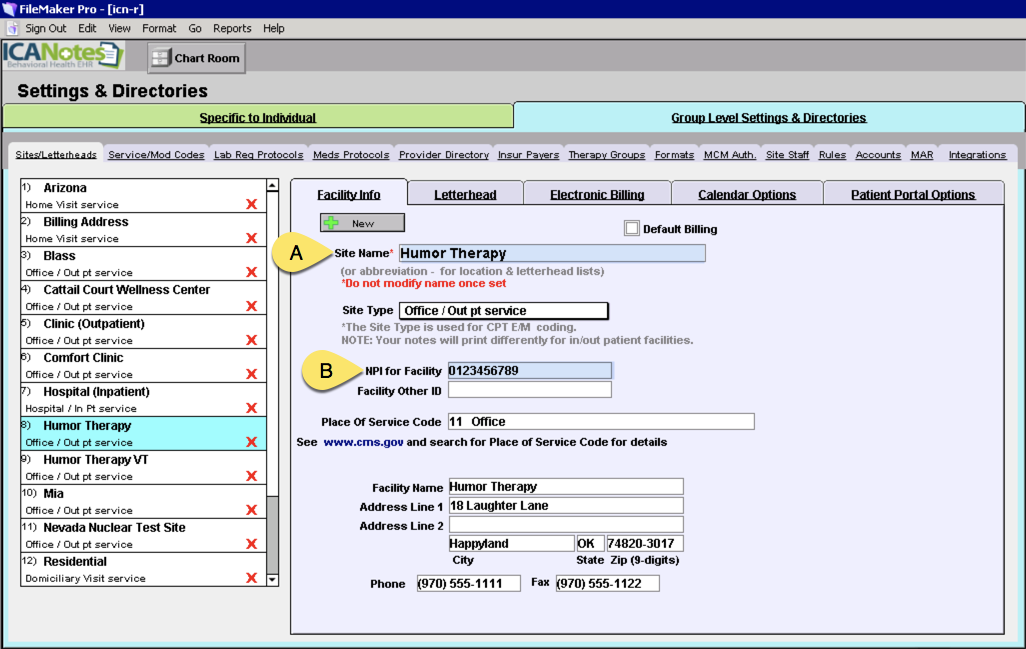Enable the Default Billing checkbox

[x=632, y=227]
